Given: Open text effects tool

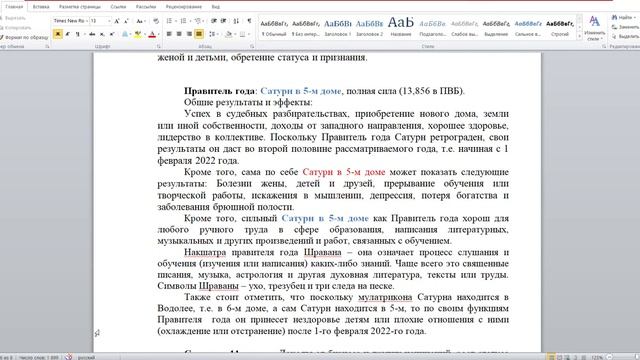Looking at the screenshot, I should tap(125, 34).
